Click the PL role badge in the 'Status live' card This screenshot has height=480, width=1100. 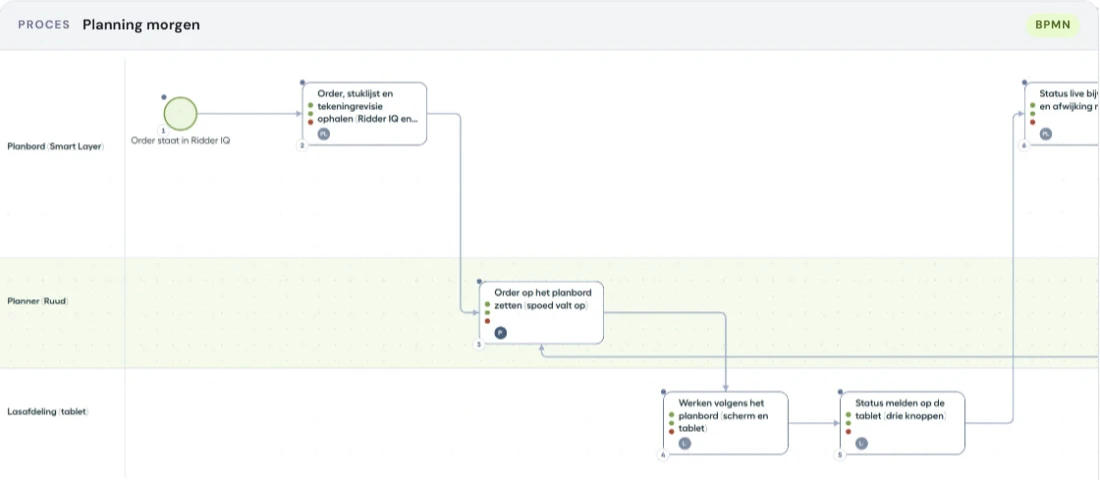1046,134
